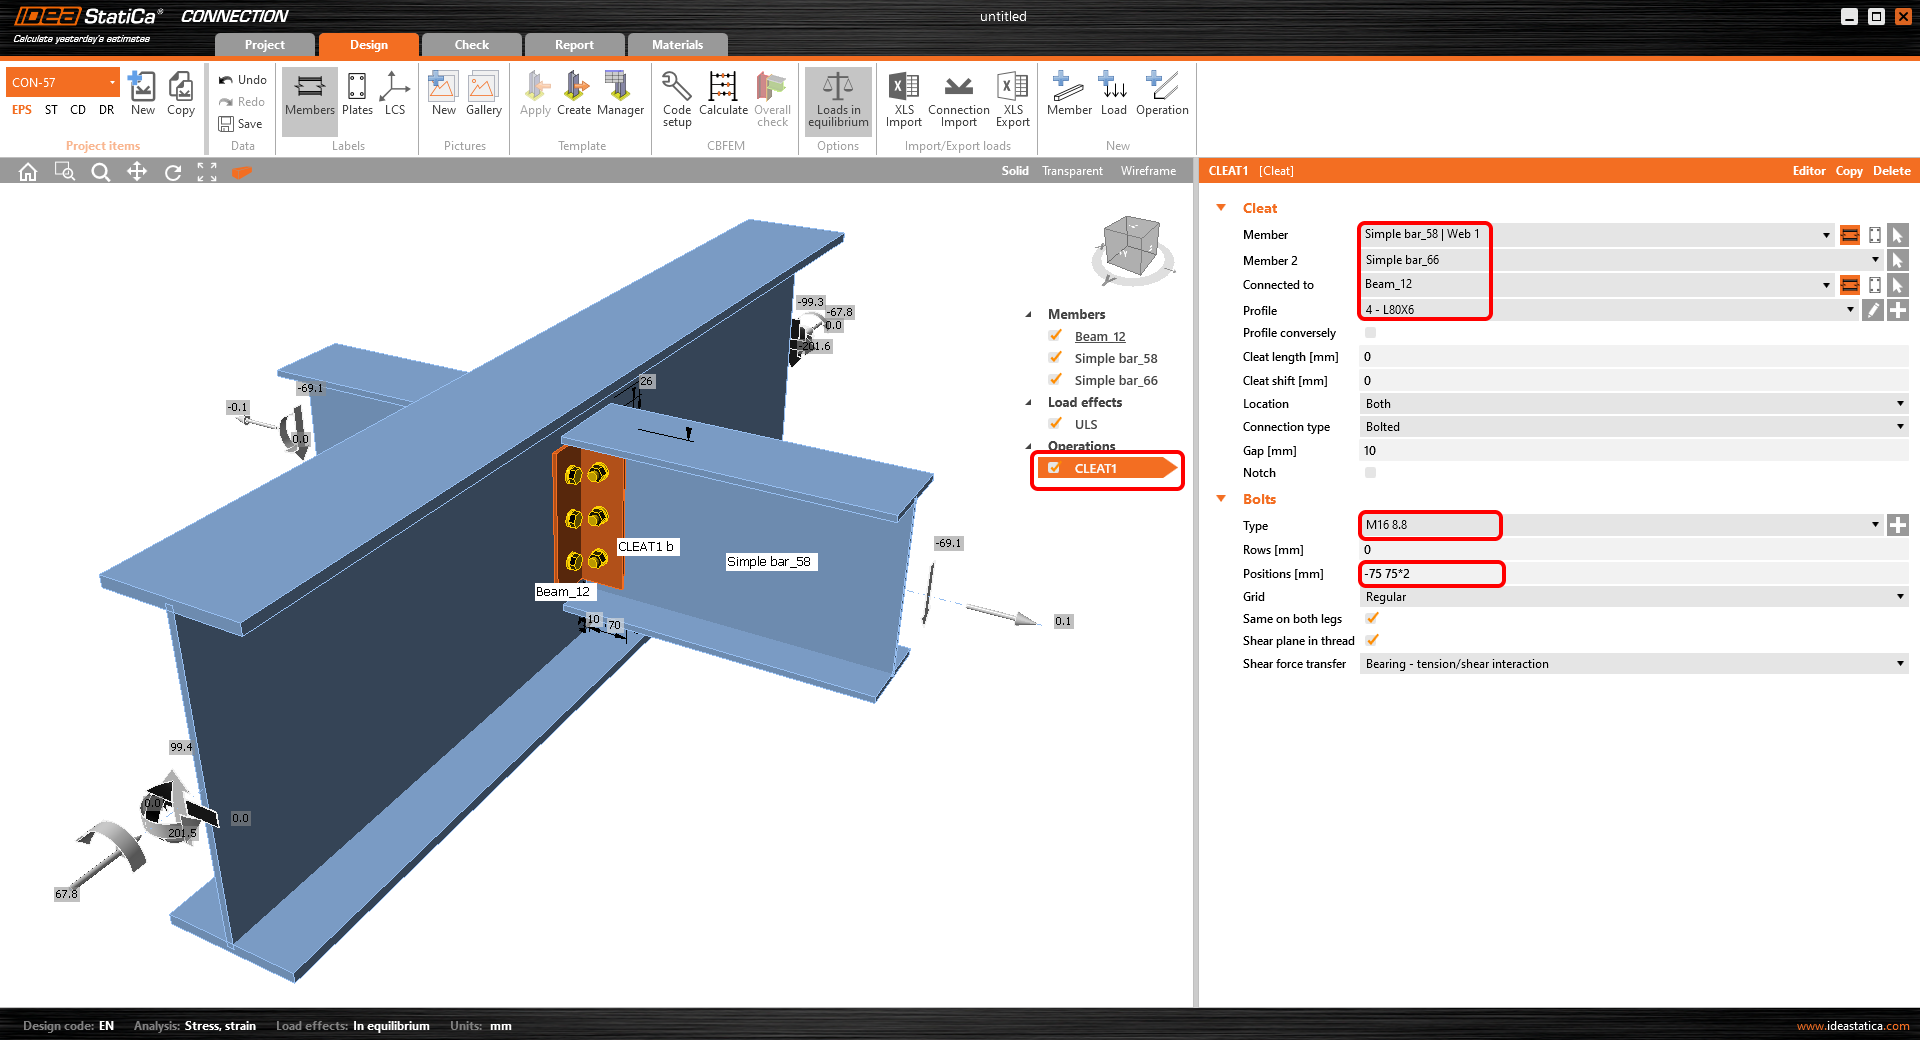Click the bolt Positions input field
The image size is (1920, 1040).
tap(1431, 574)
